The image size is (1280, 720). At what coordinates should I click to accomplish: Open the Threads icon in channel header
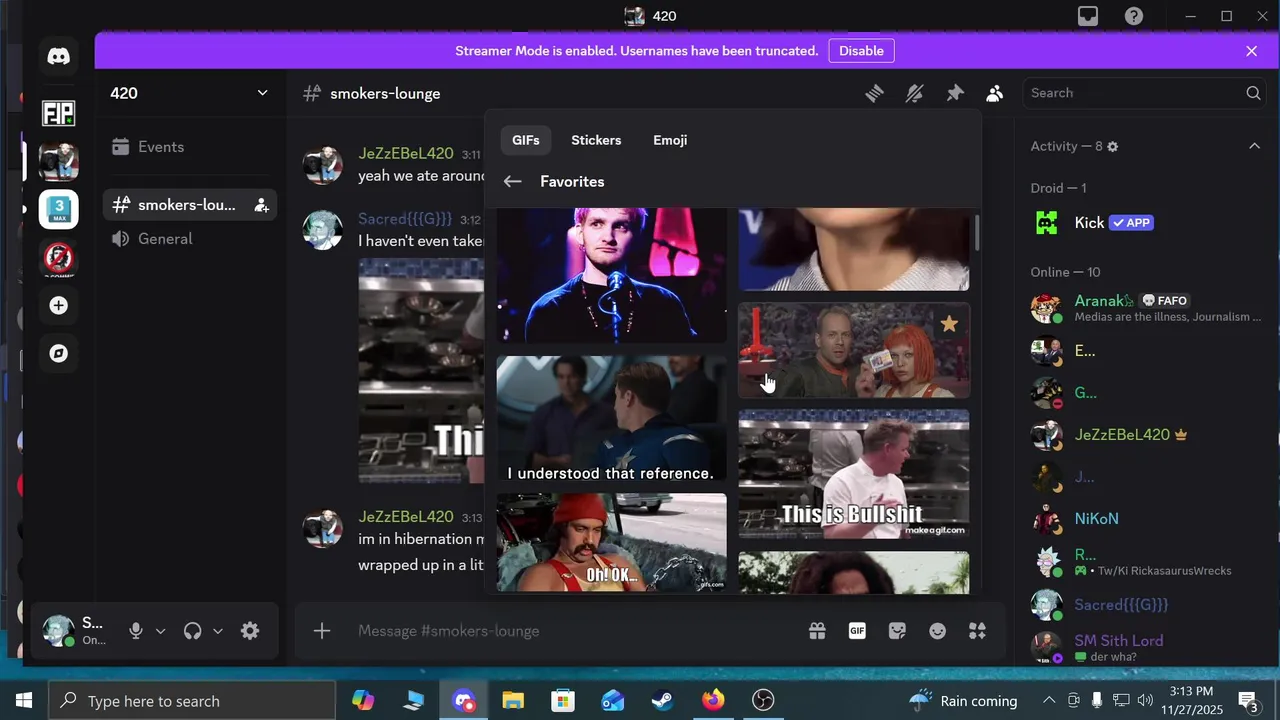pyautogui.click(x=875, y=93)
